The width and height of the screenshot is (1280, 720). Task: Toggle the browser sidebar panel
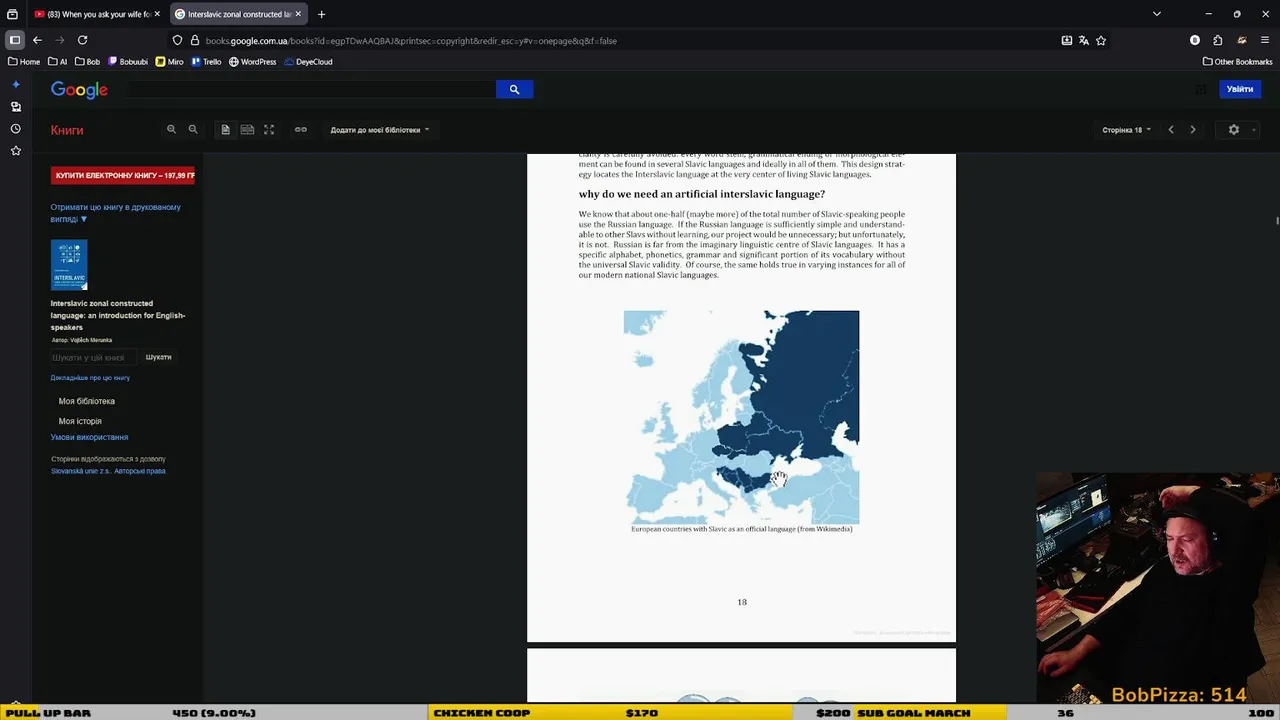[x=15, y=40]
